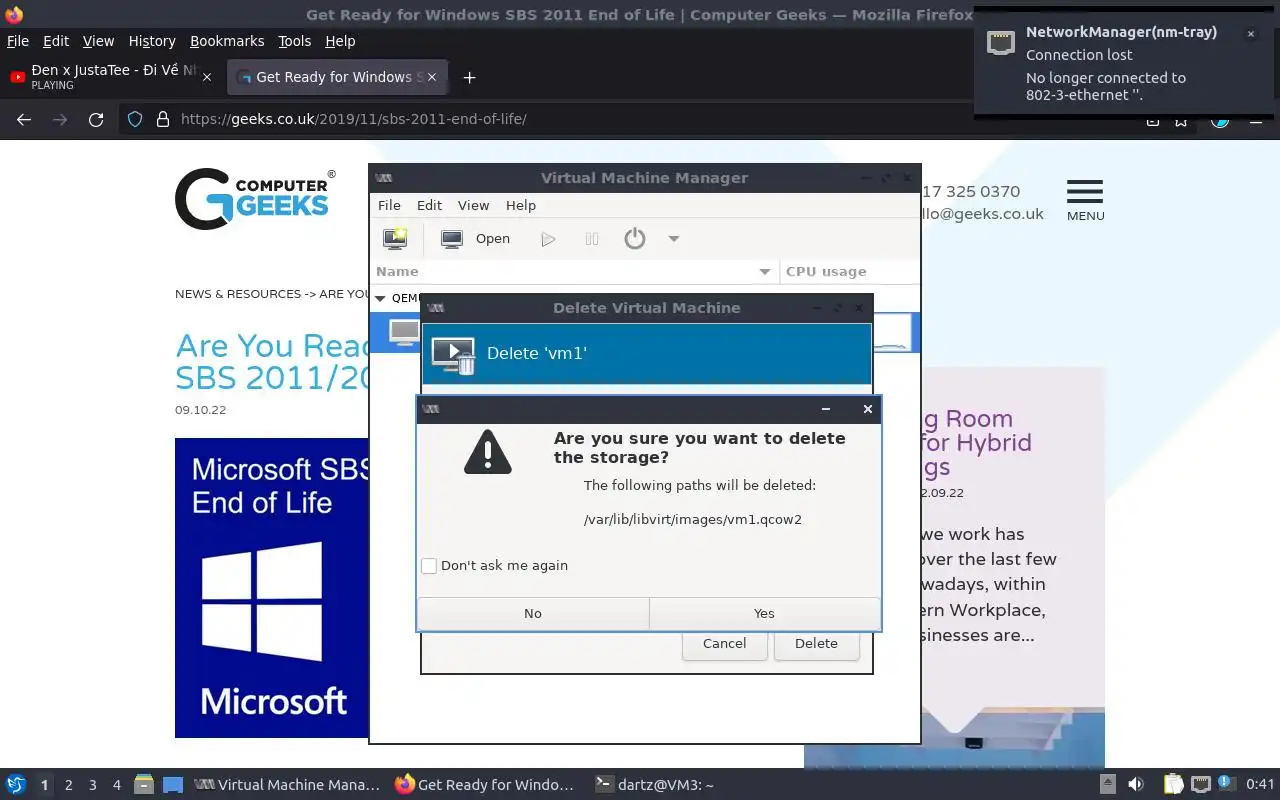Click Open in Virtual Machine Manager toolbar
The width and height of the screenshot is (1280, 800).
(x=476, y=239)
